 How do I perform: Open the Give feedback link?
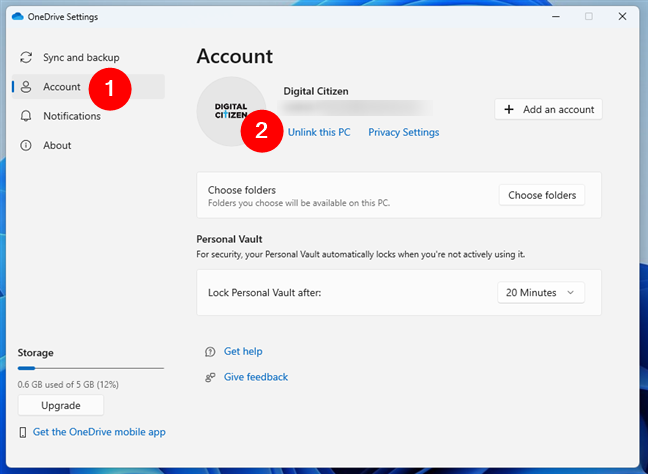256,377
